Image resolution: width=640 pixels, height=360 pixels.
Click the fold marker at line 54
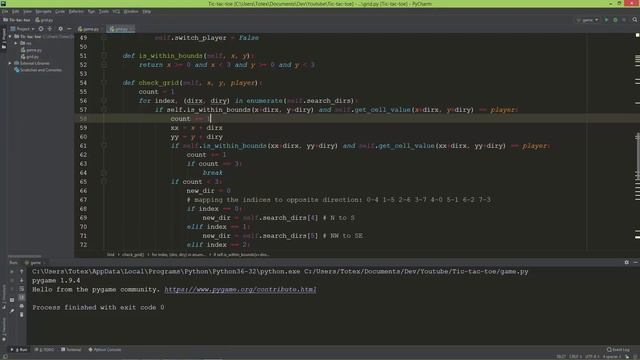(x=104, y=83)
